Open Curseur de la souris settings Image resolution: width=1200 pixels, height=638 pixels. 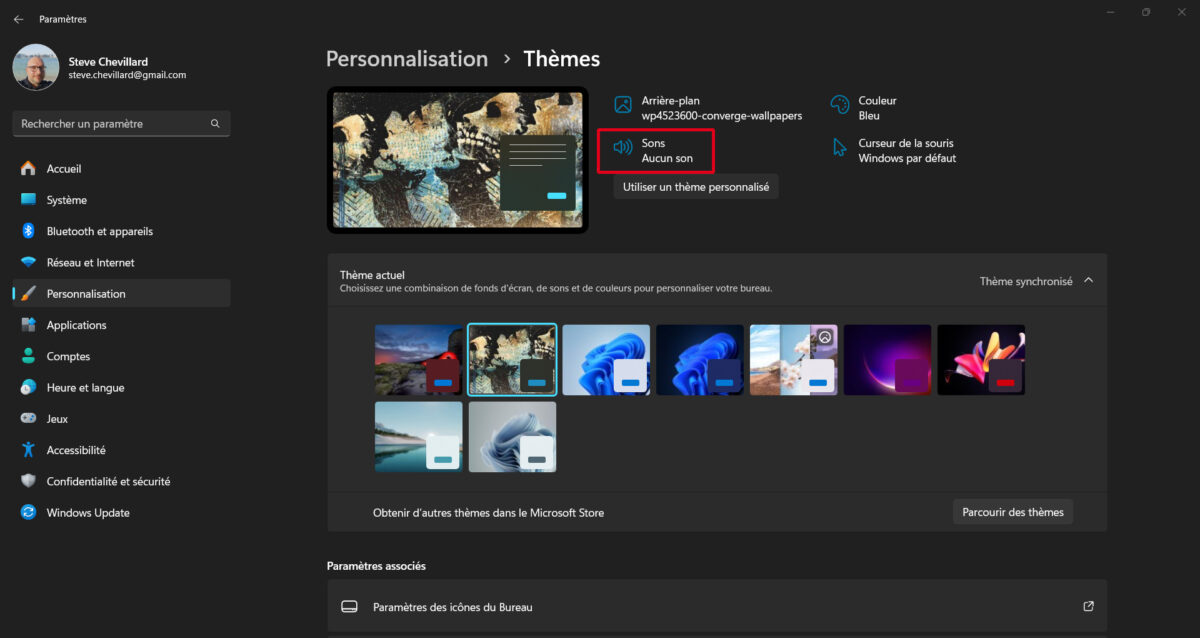pyautogui.click(x=894, y=150)
